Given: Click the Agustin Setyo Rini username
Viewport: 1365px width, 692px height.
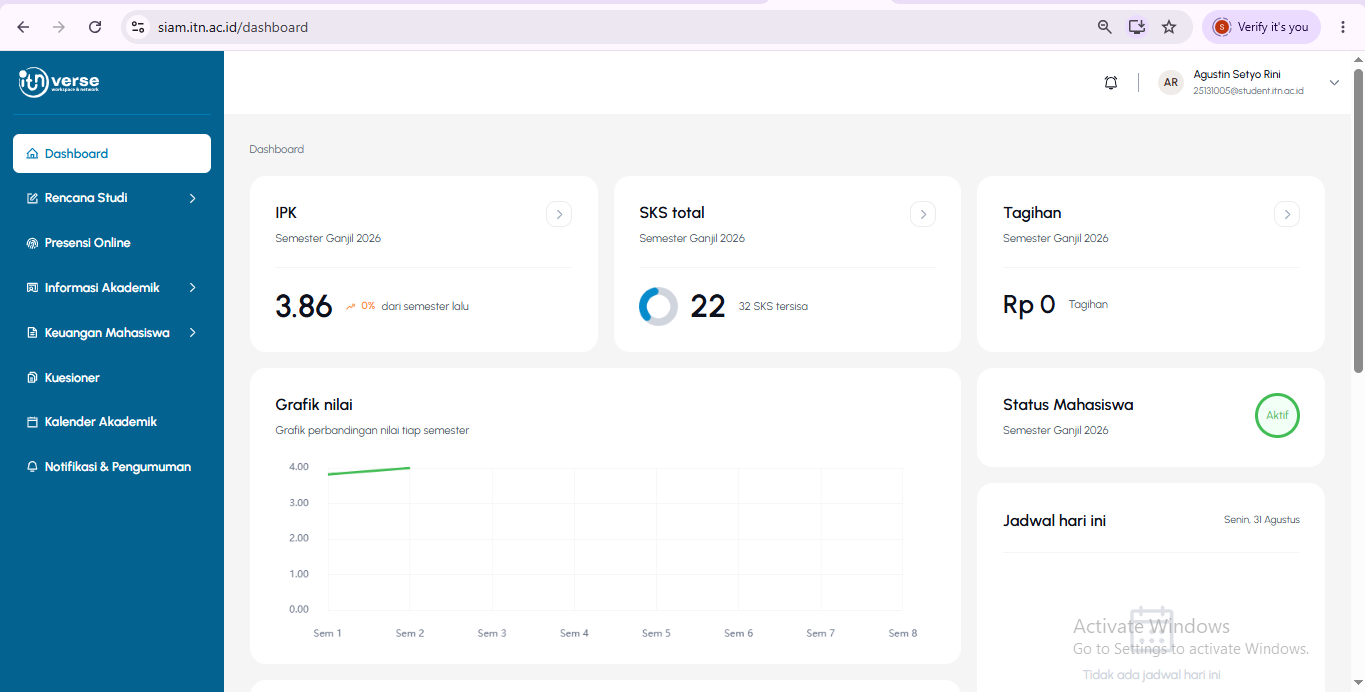Looking at the screenshot, I should 1237,74.
